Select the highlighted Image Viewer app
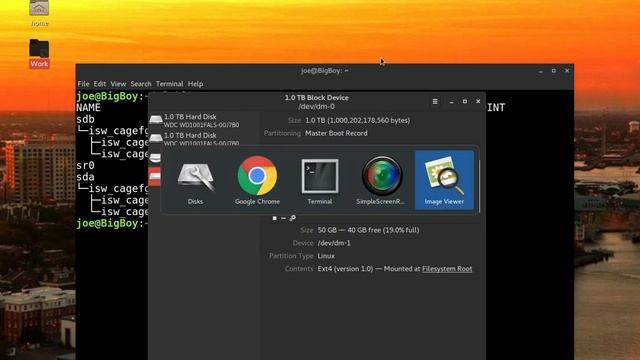 (x=444, y=180)
